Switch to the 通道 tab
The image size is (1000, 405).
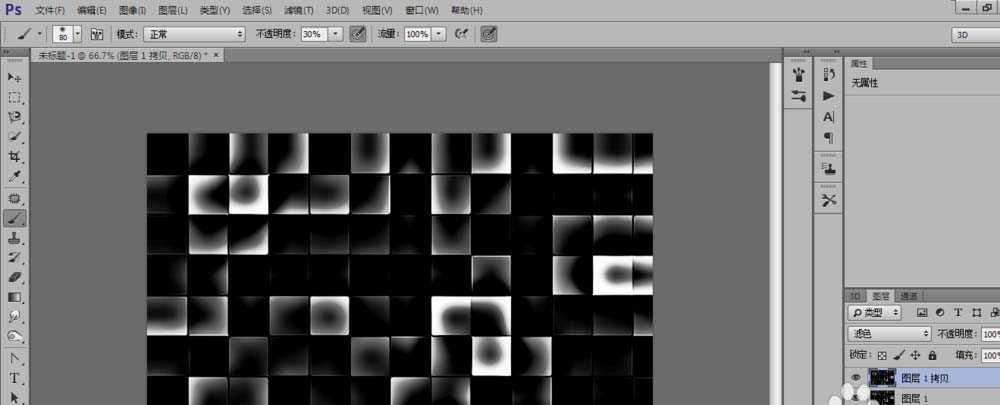pos(909,296)
